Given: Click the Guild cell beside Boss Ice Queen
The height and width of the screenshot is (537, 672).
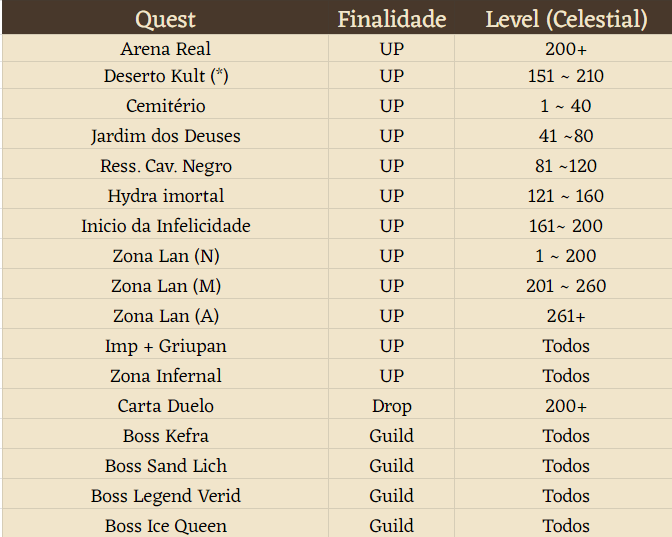Looking at the screenshot, I should (x=392, y=523).
